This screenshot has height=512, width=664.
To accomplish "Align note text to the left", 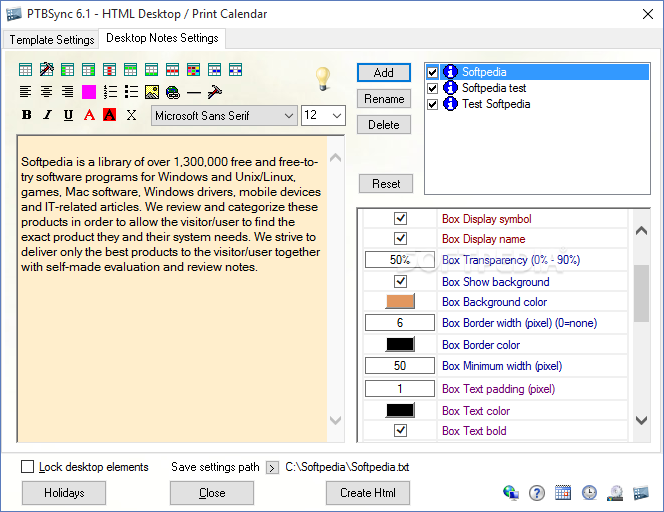I will (x=25, y=91).
